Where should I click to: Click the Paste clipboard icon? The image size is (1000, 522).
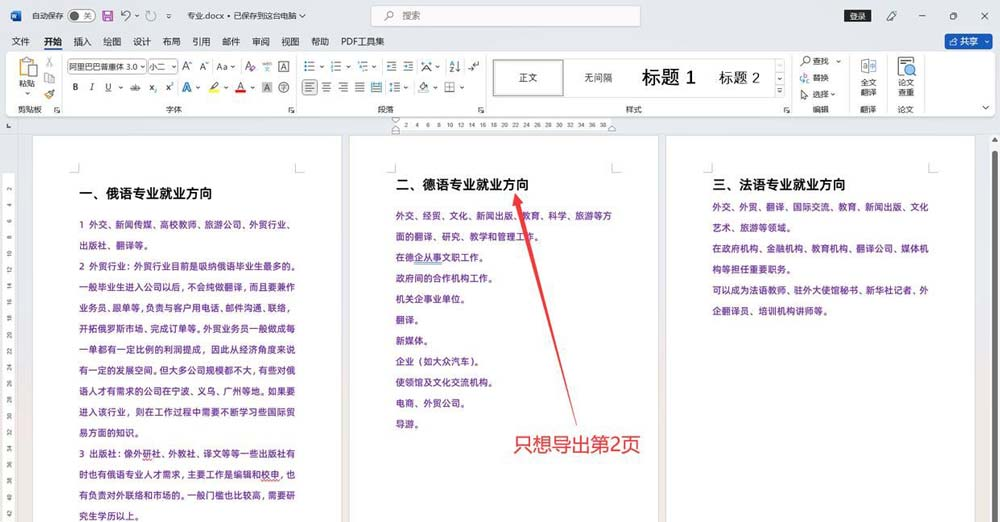tap(27, 68)
